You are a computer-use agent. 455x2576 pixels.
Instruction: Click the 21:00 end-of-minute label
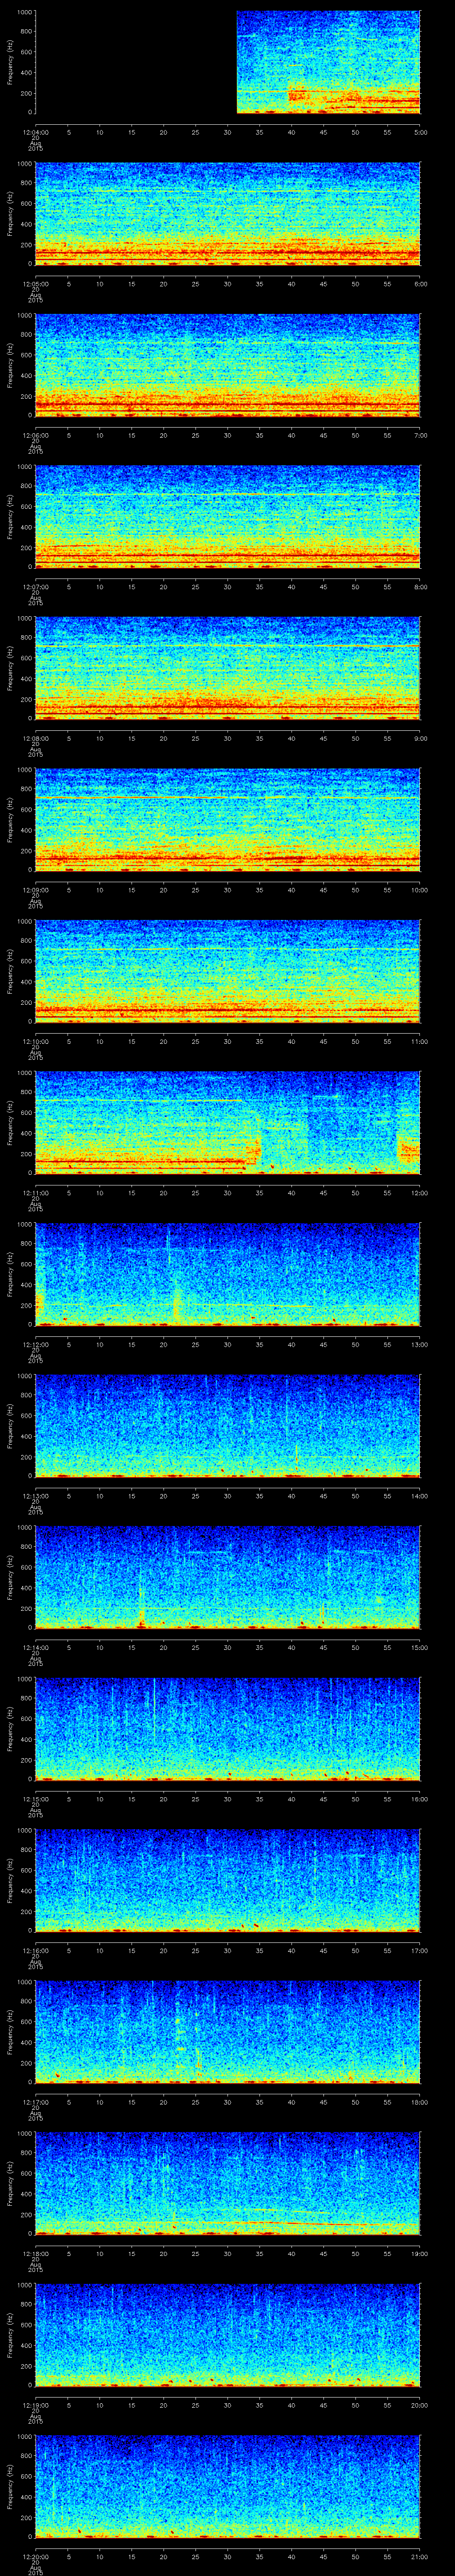419,2555
